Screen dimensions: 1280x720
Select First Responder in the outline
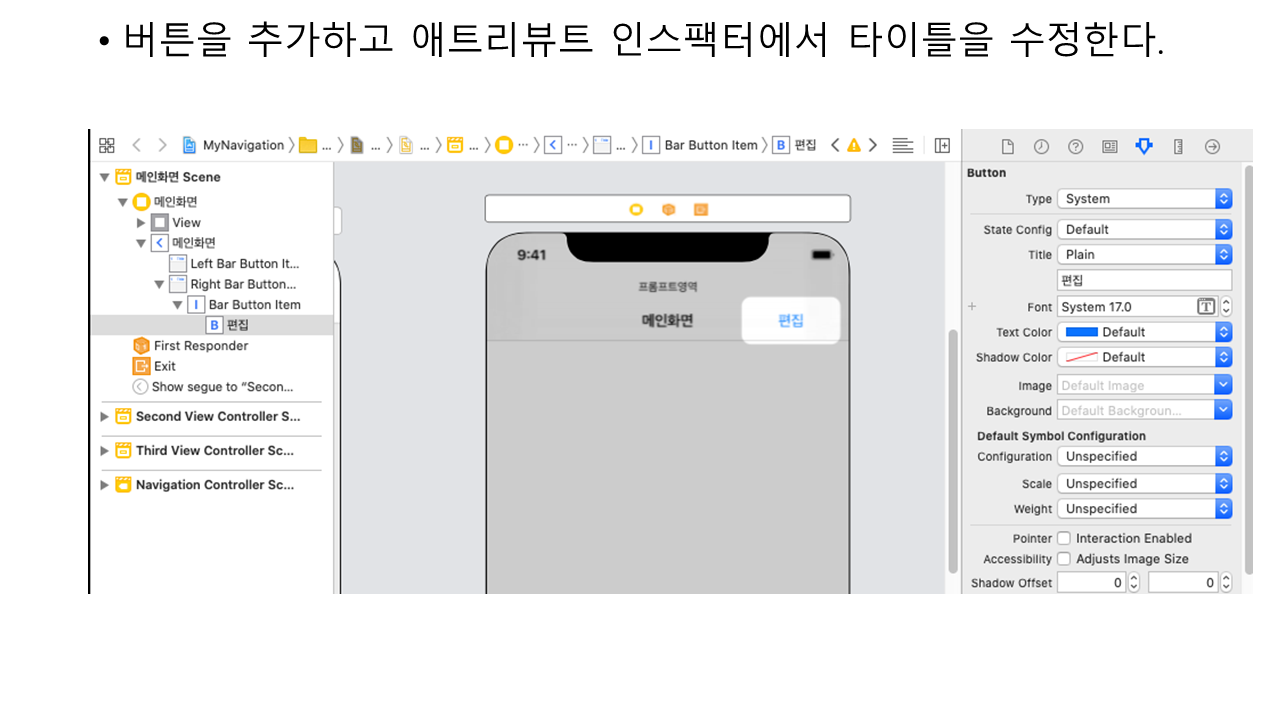(200, 346)
